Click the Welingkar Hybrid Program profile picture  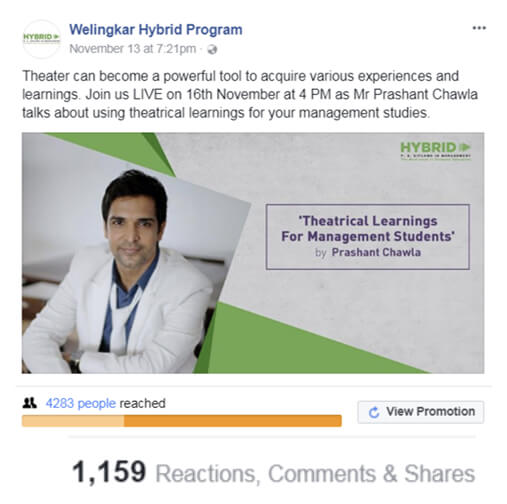tap(41, 39)
